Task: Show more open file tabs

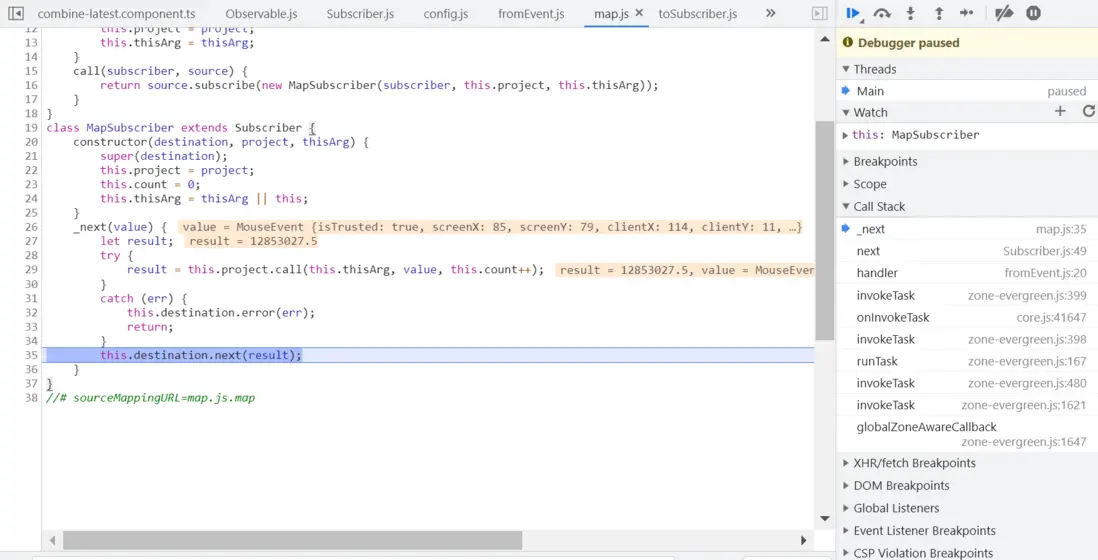Action: pyautogui.click(x=770, y=14)
